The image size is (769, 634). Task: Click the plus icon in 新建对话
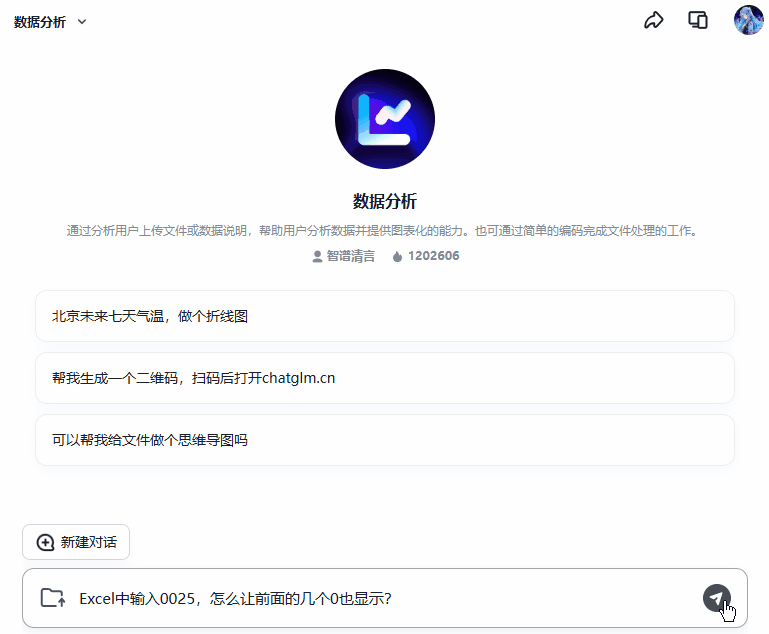point(46,542)
